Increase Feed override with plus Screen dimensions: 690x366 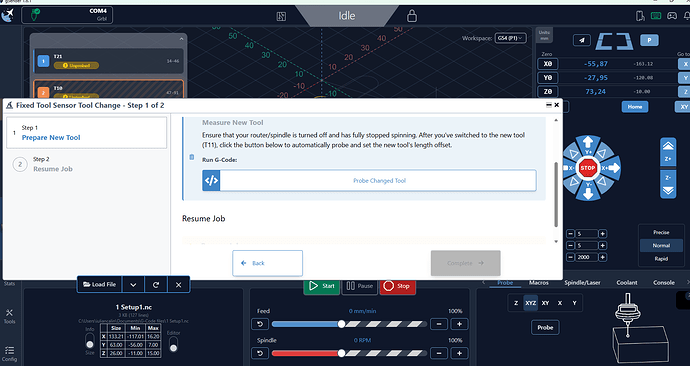[459, 324]
